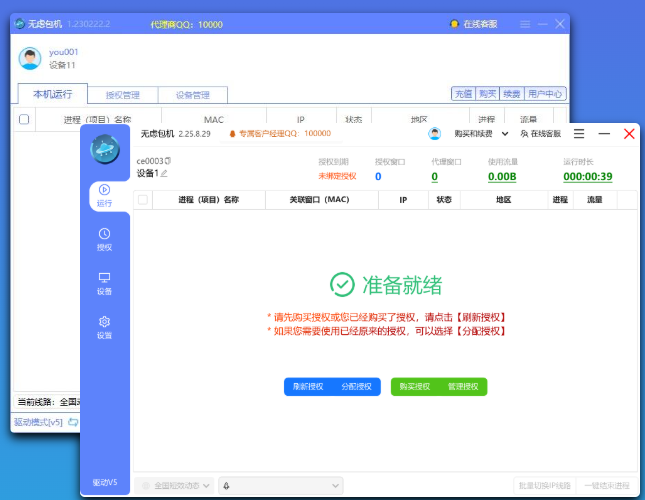The image size is (645, 500).
Task: Click the you001 username in back window
Action: tap(63, 52)
